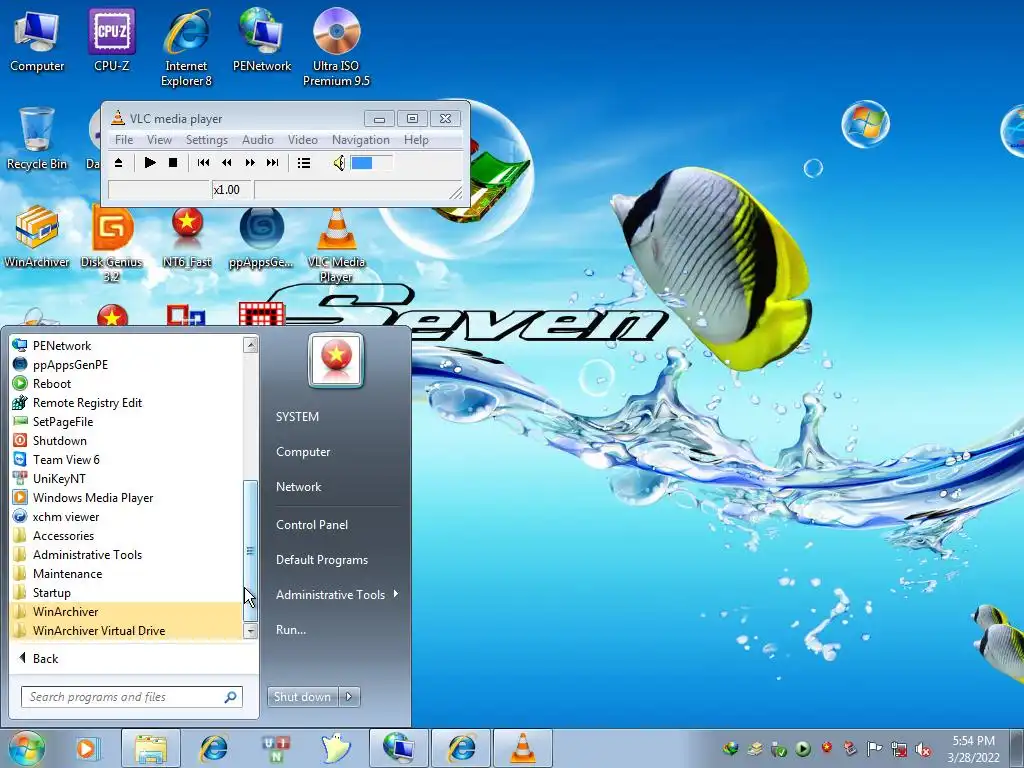Open the Disk Genius 3.2 desktop icon
Image resolution: width=1024 pixels, height=768 pixels.
point(112,244)
